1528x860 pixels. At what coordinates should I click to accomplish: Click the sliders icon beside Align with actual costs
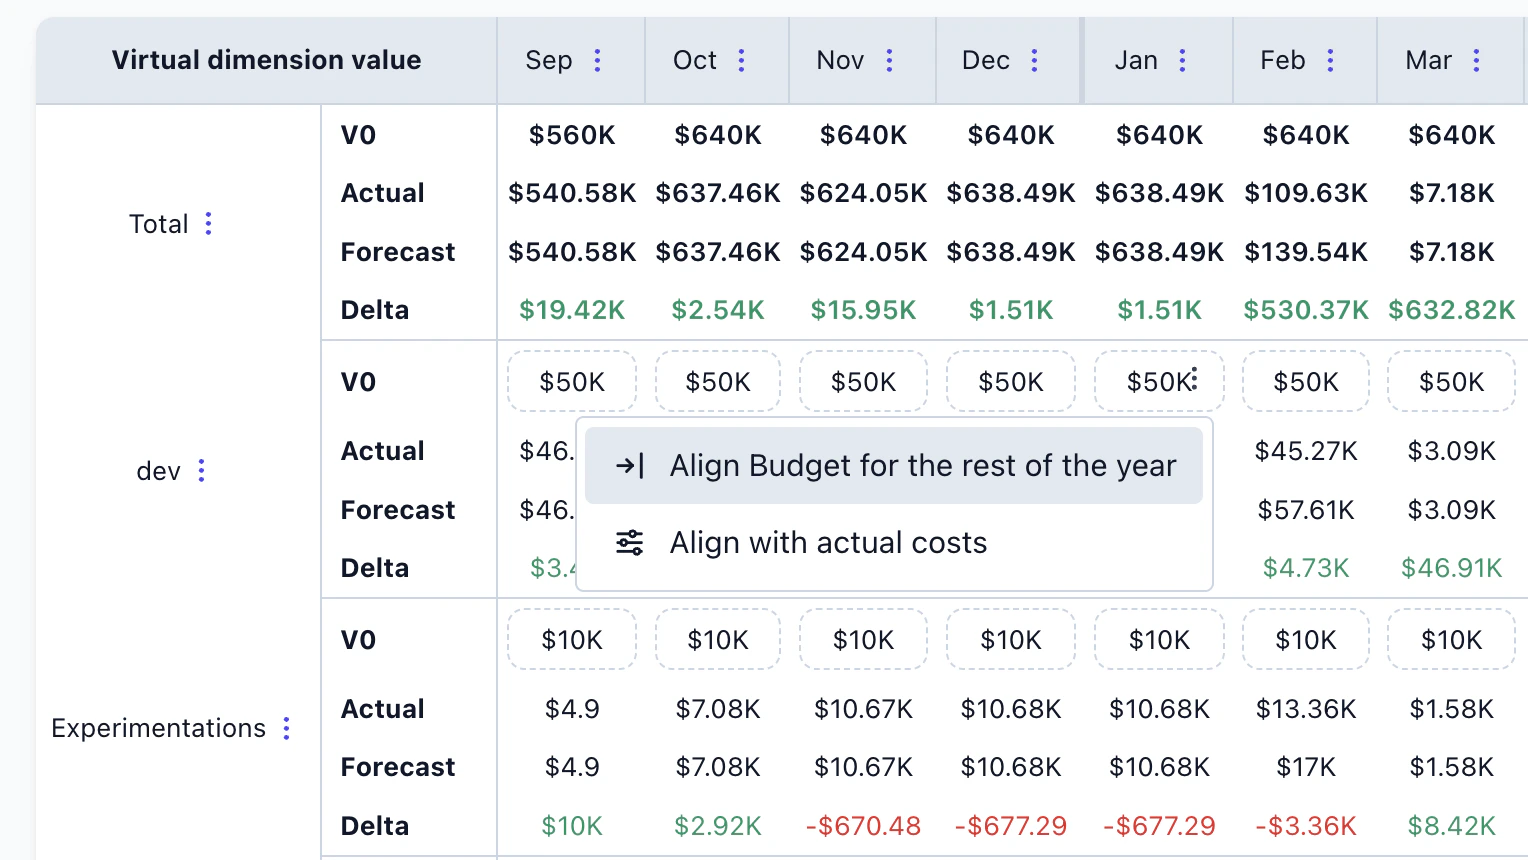point(631,542)
